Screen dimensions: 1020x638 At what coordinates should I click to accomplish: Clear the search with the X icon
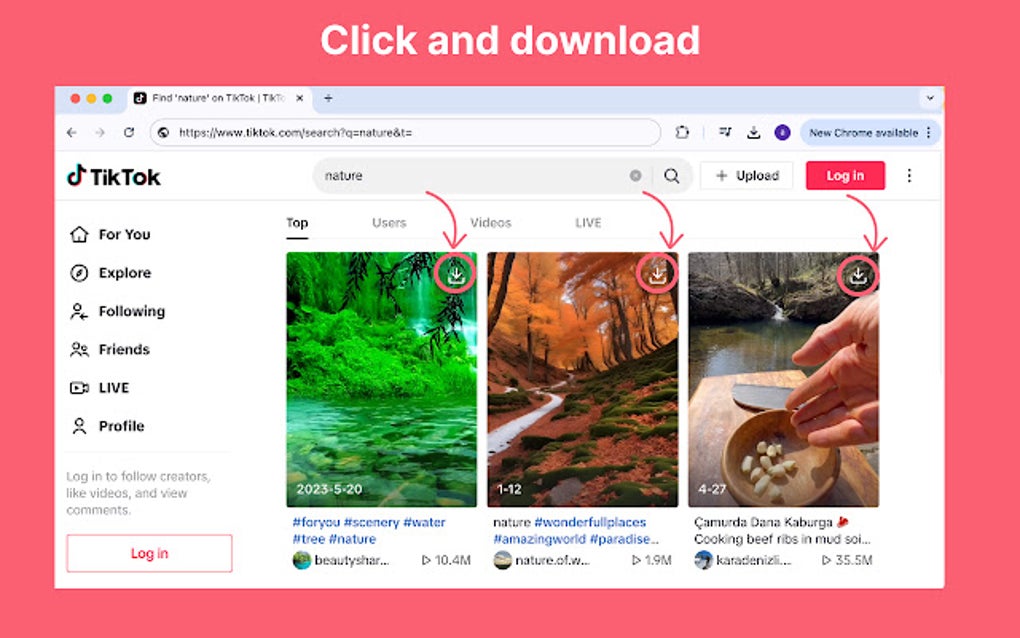636,175
